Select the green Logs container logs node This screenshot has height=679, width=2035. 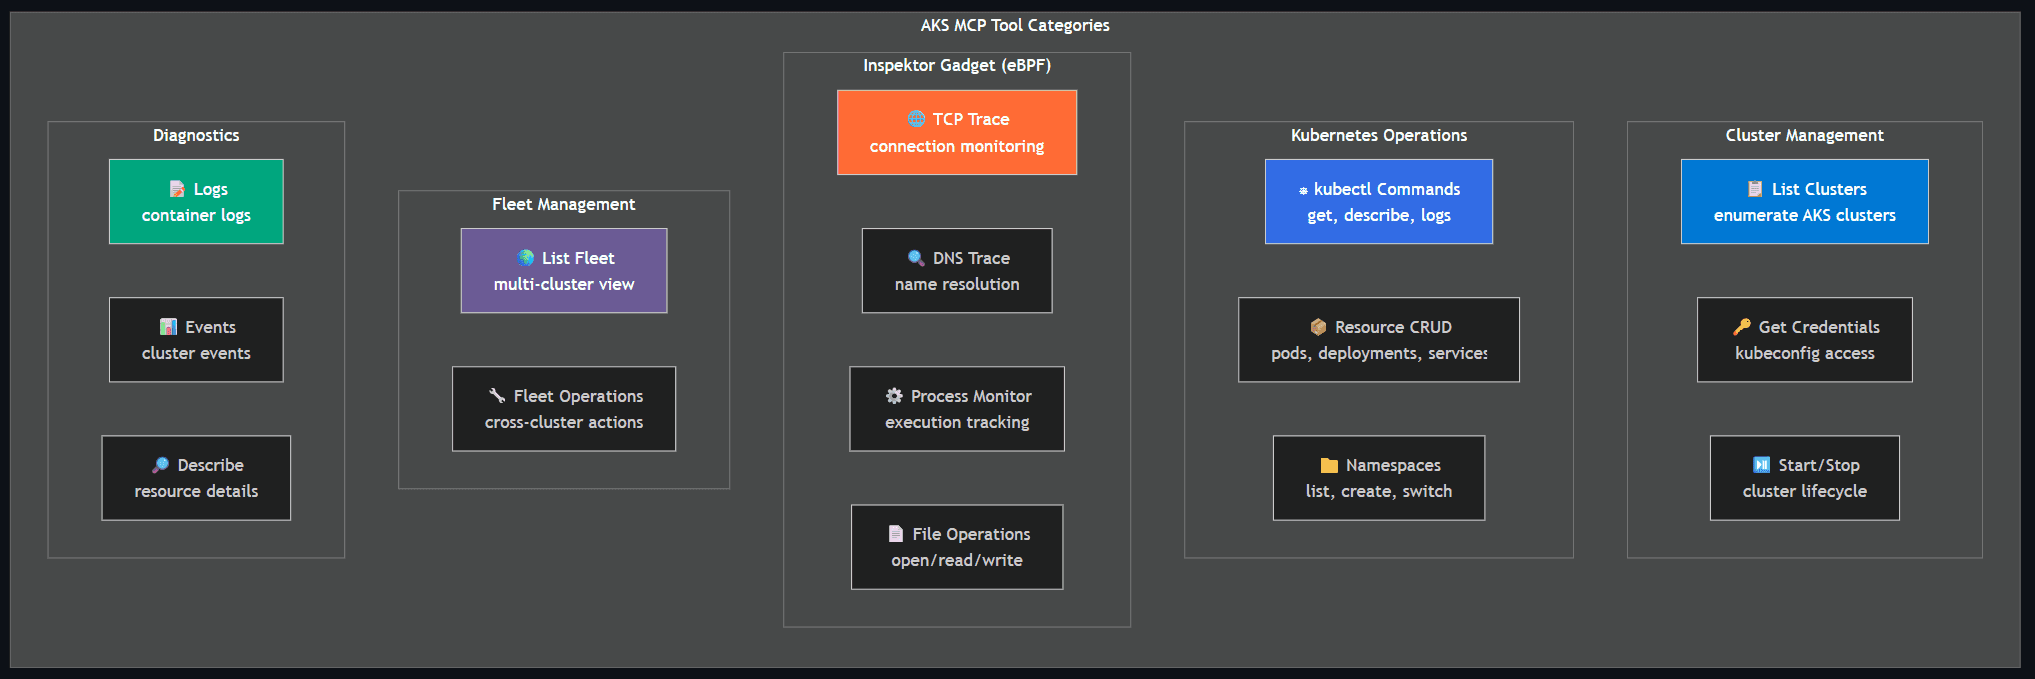pos(196,202)
